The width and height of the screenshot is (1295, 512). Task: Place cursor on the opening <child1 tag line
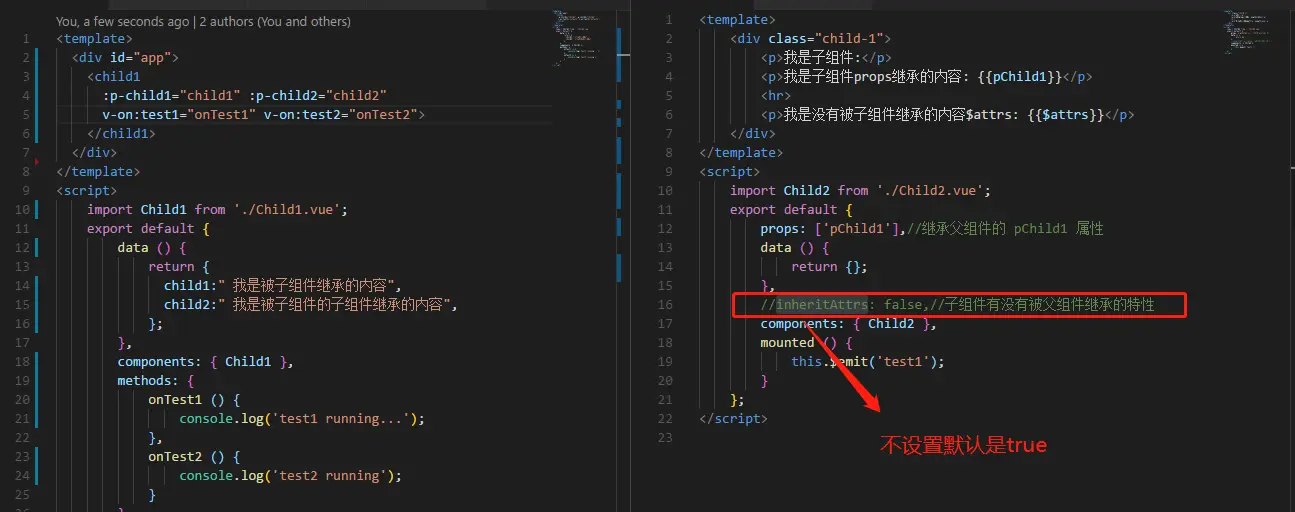point(114,77)
